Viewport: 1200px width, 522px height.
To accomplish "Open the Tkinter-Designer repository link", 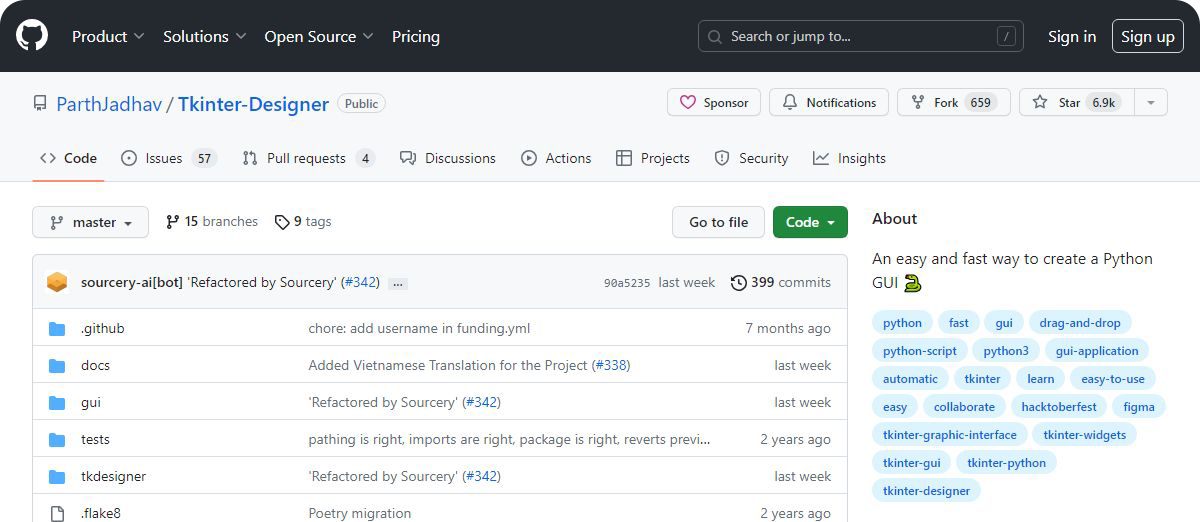I will click(253, 104).
